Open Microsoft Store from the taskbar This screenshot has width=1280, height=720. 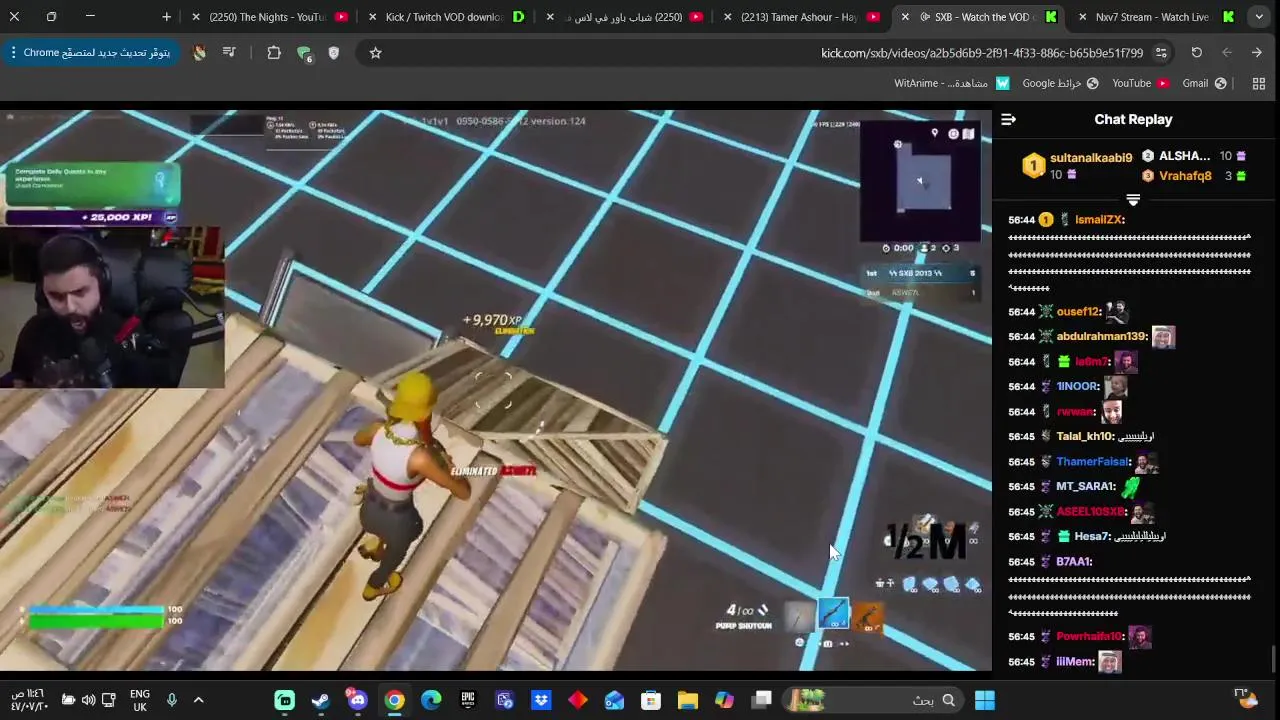[x=651, y=700]
